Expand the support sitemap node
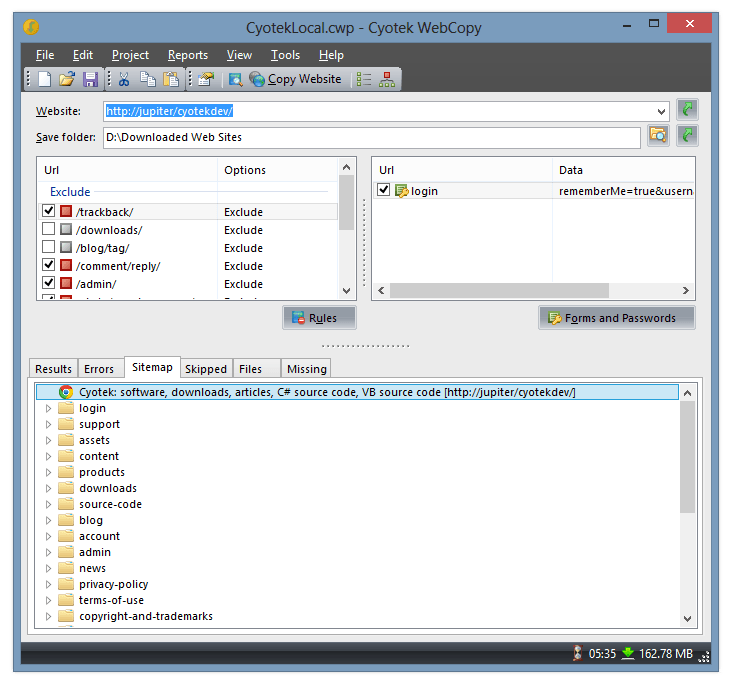The image size is (736, 691). (48, 424)
